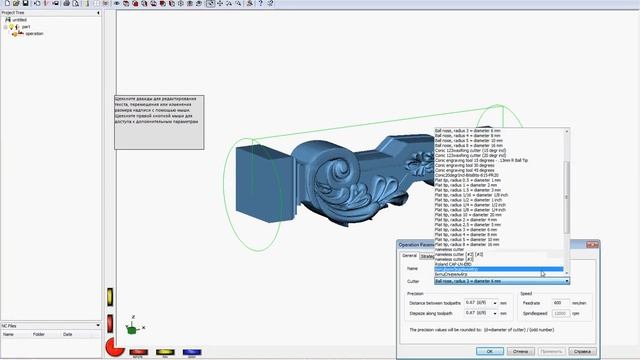Click the Help question mark icon
Screen dimensions: 640x360
260,3
